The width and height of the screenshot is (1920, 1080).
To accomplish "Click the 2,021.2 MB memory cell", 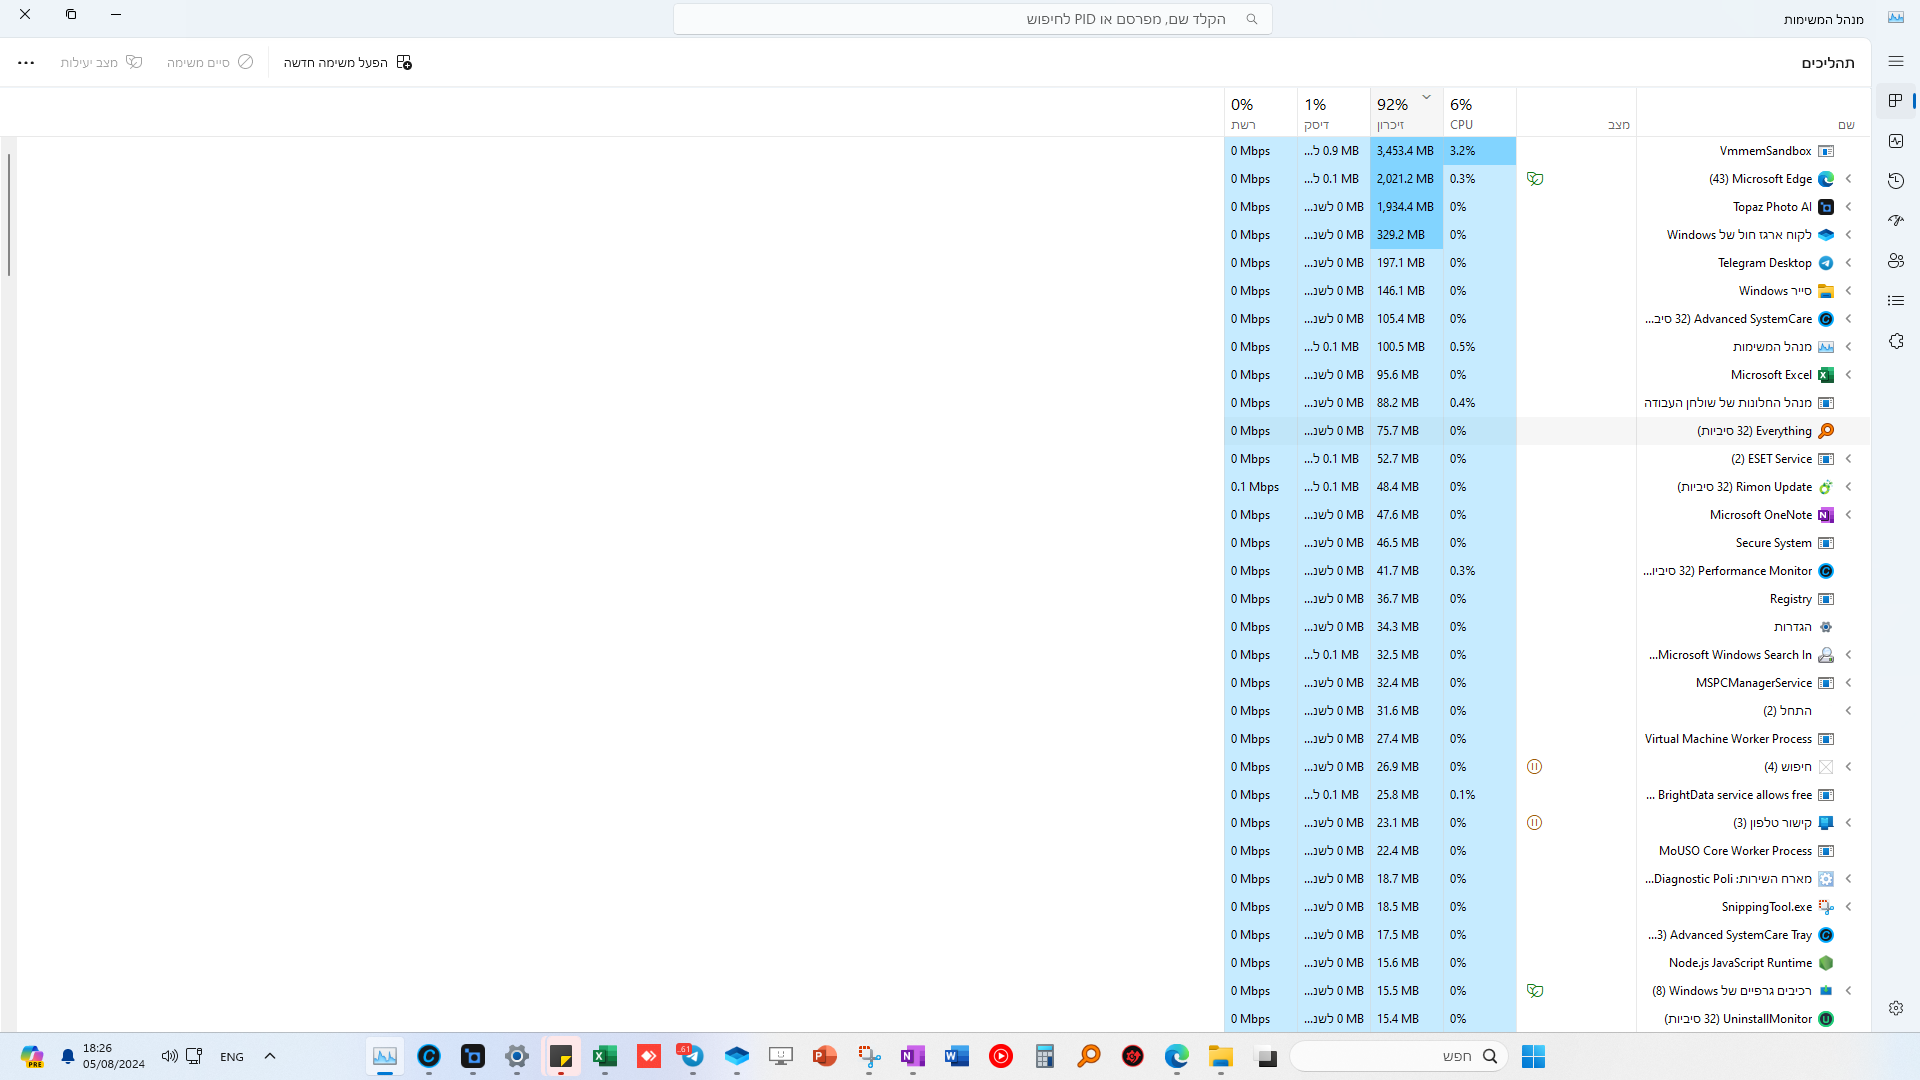I will (x=1407, y=179).
